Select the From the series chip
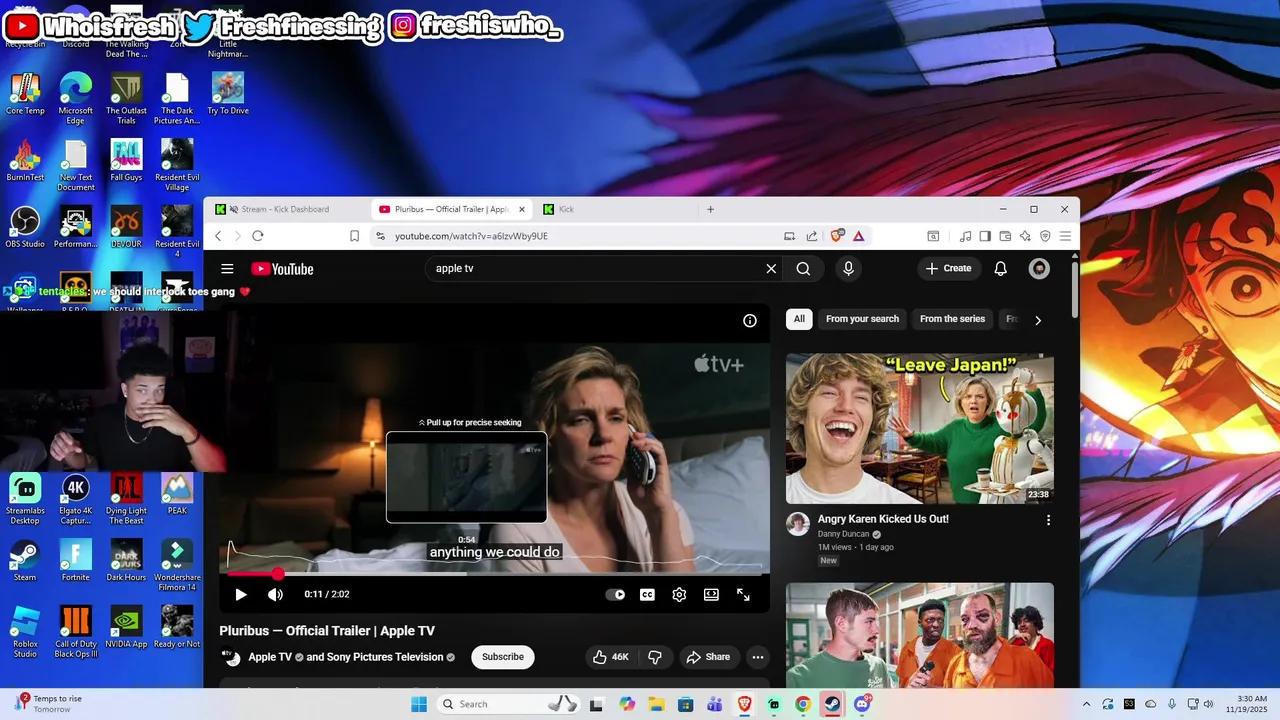This screenshot has height=720, width=1280. point(952,319)
